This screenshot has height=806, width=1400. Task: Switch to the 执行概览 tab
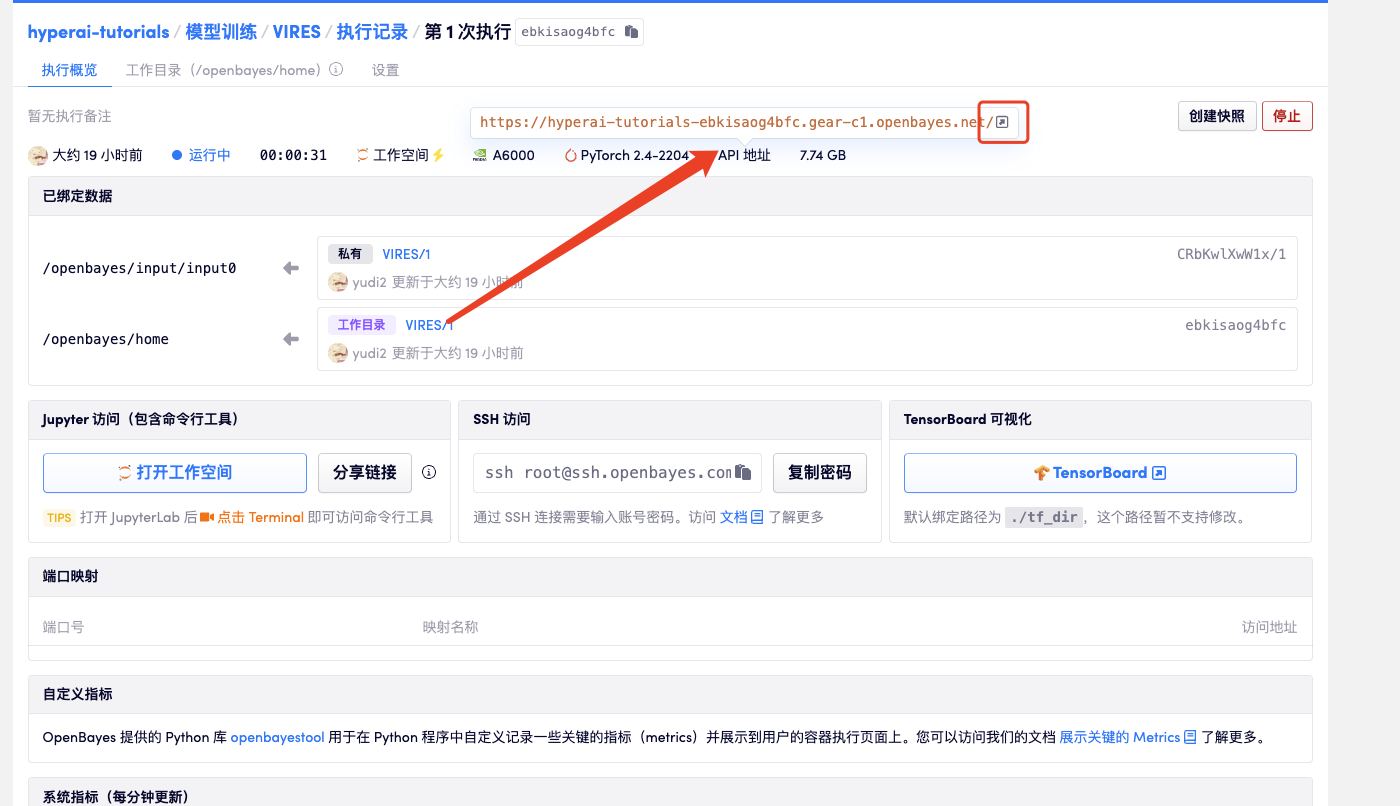(x=69, y=70)
